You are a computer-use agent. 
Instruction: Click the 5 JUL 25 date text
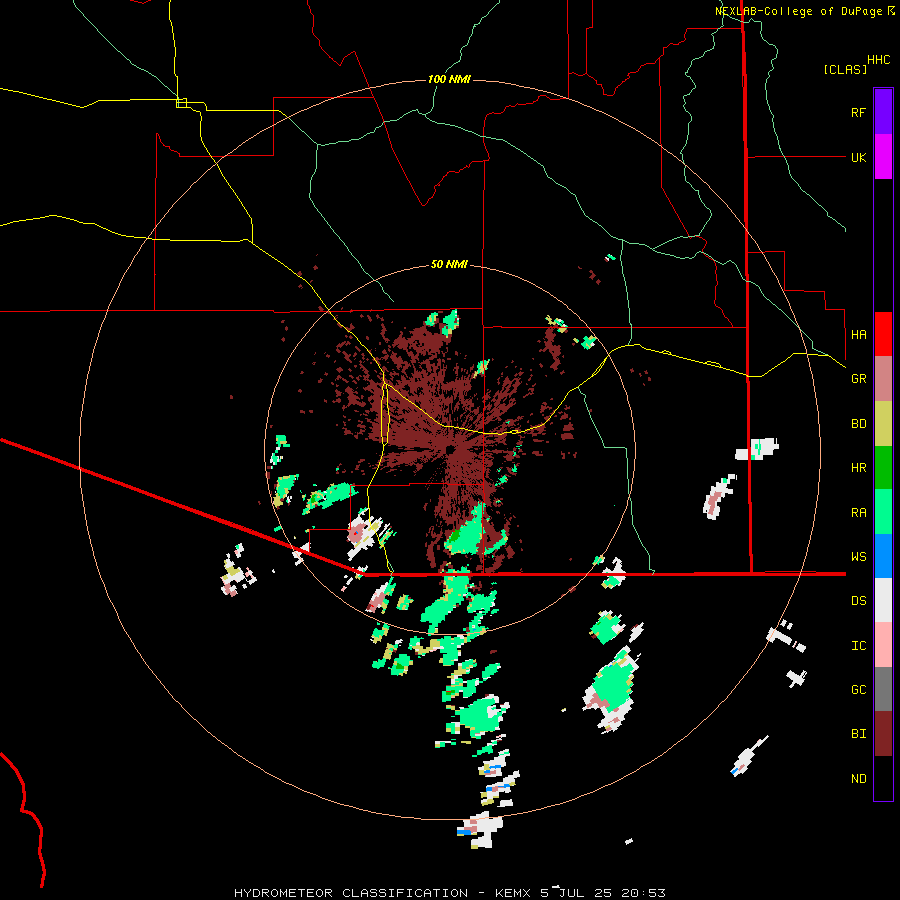point(577,893)
